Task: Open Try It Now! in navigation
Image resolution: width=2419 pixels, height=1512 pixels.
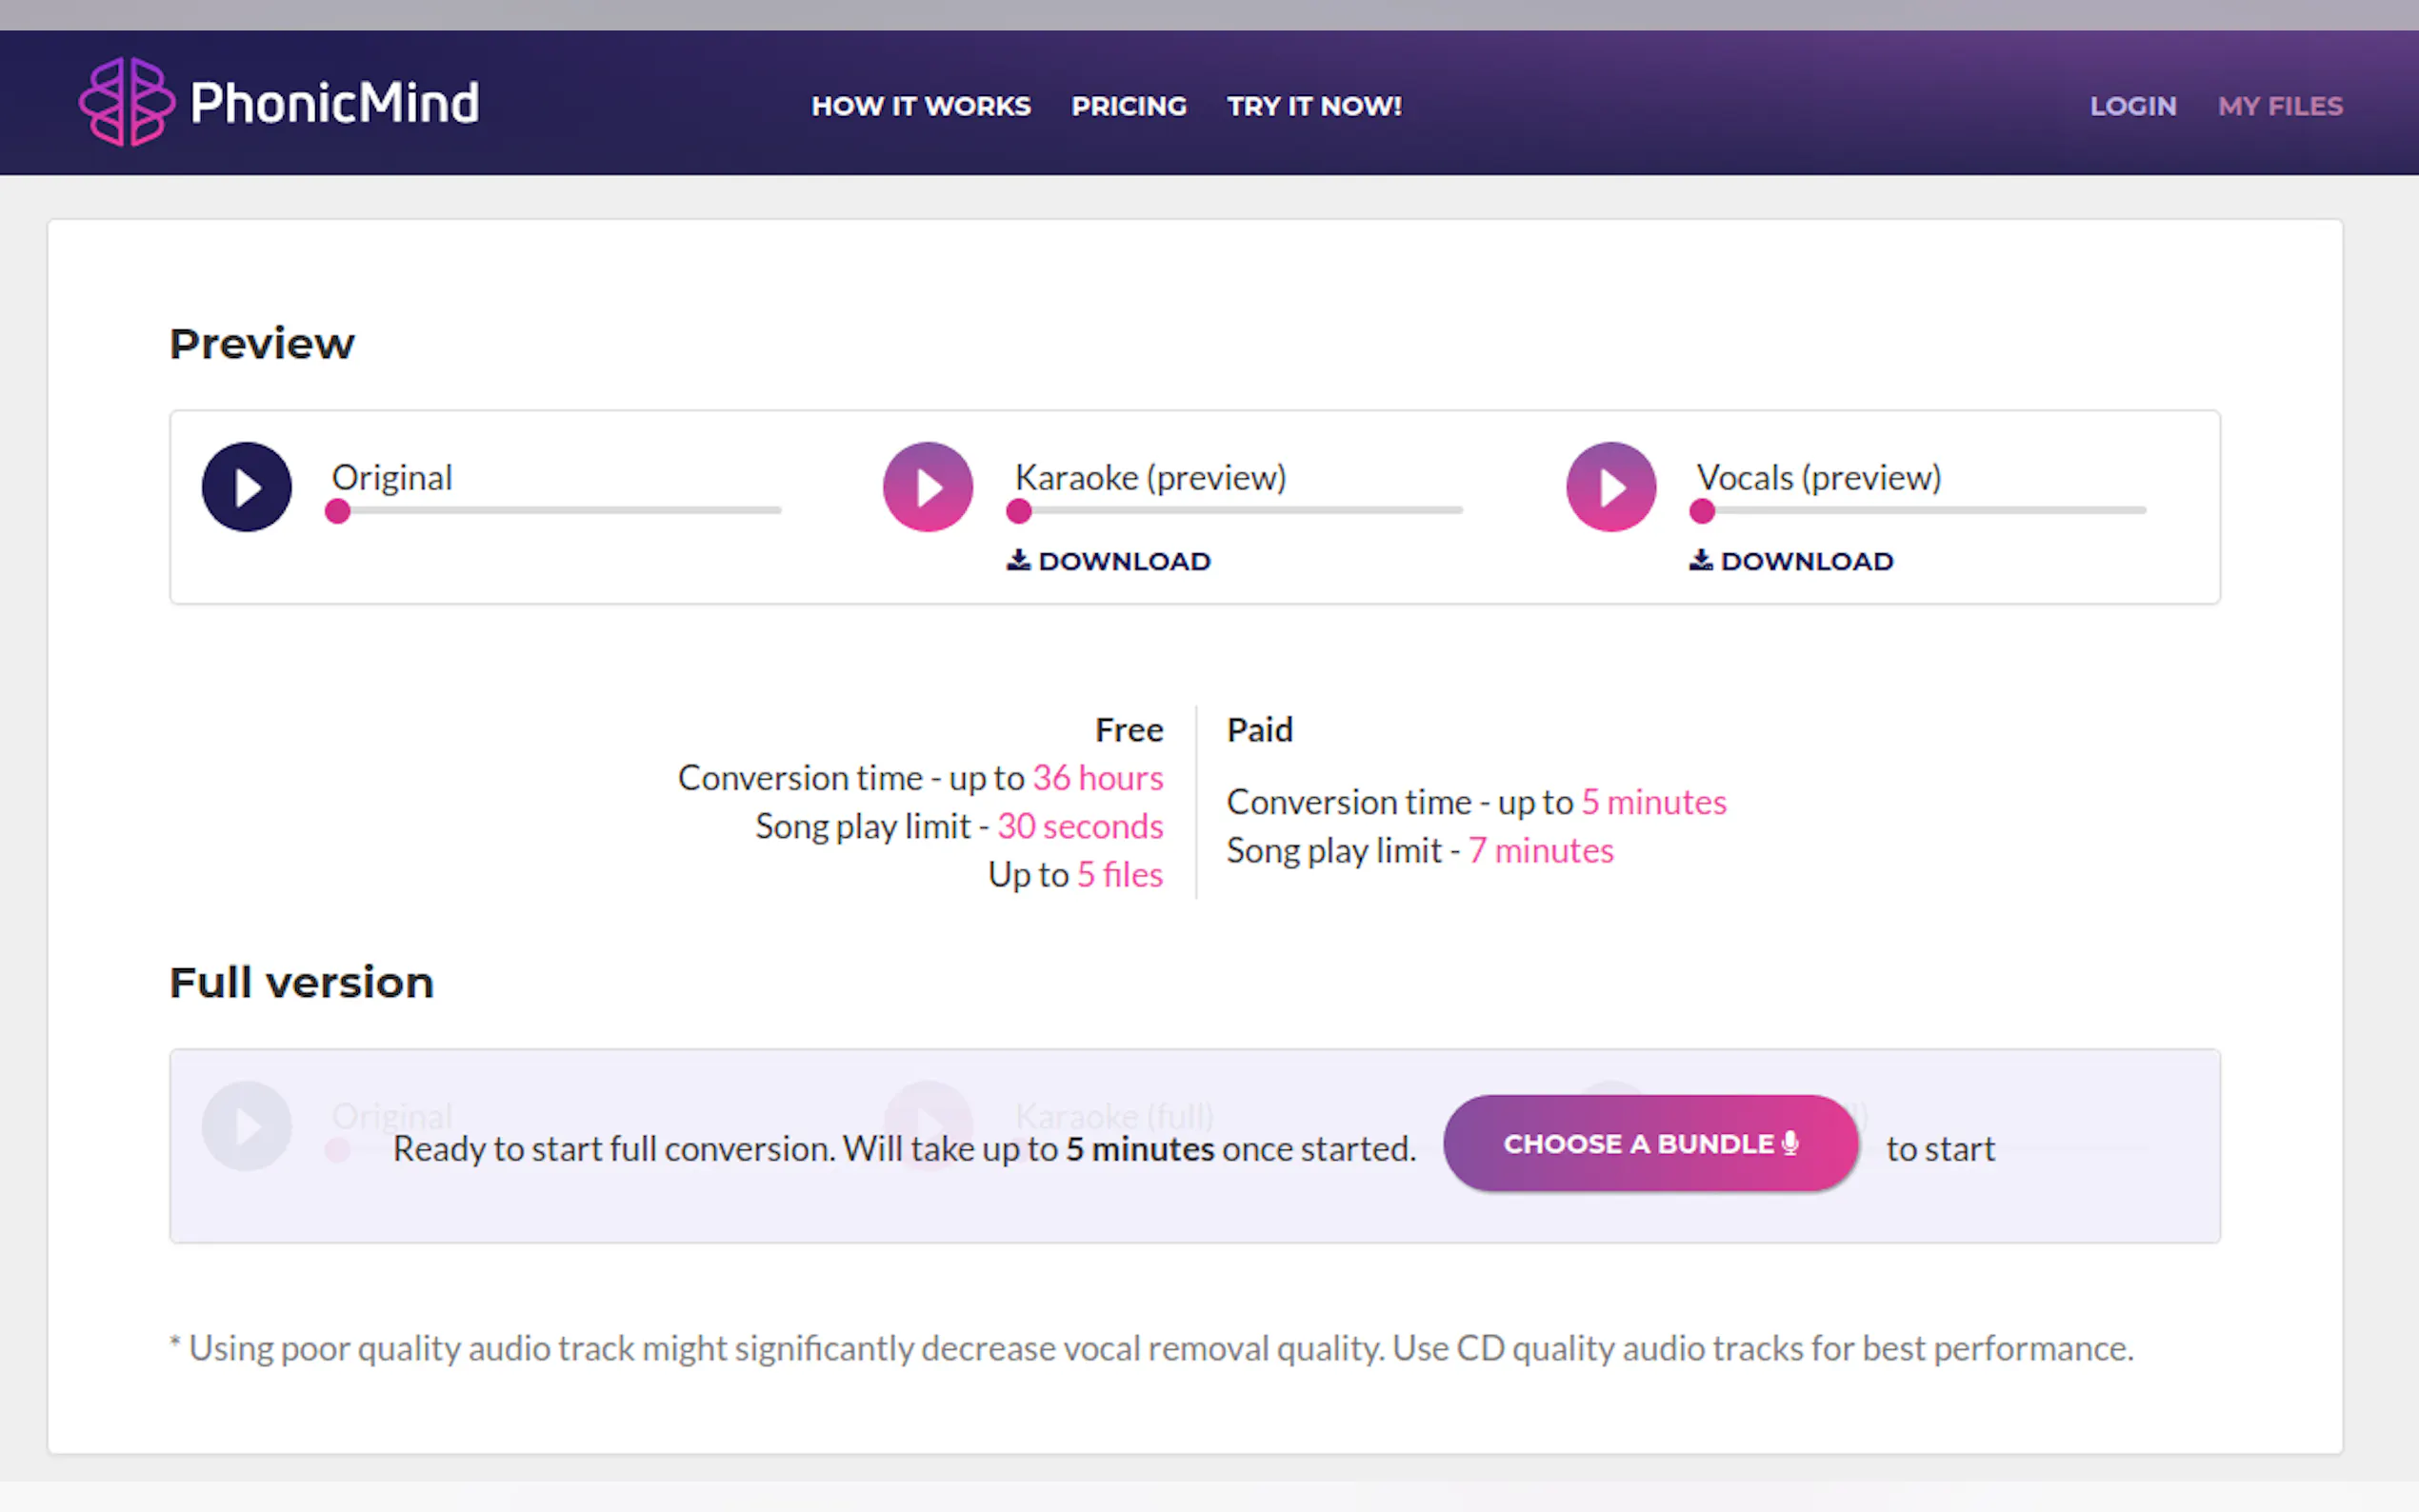Action: point(1313,106)
